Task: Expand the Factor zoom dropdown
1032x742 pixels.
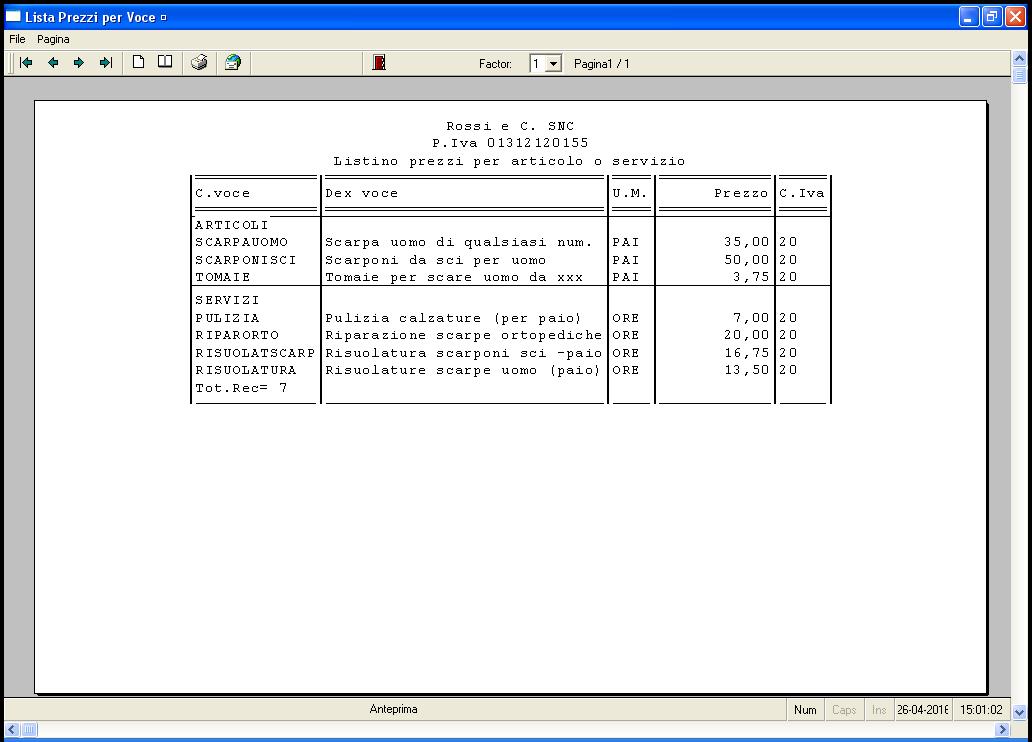Action: 554,64
